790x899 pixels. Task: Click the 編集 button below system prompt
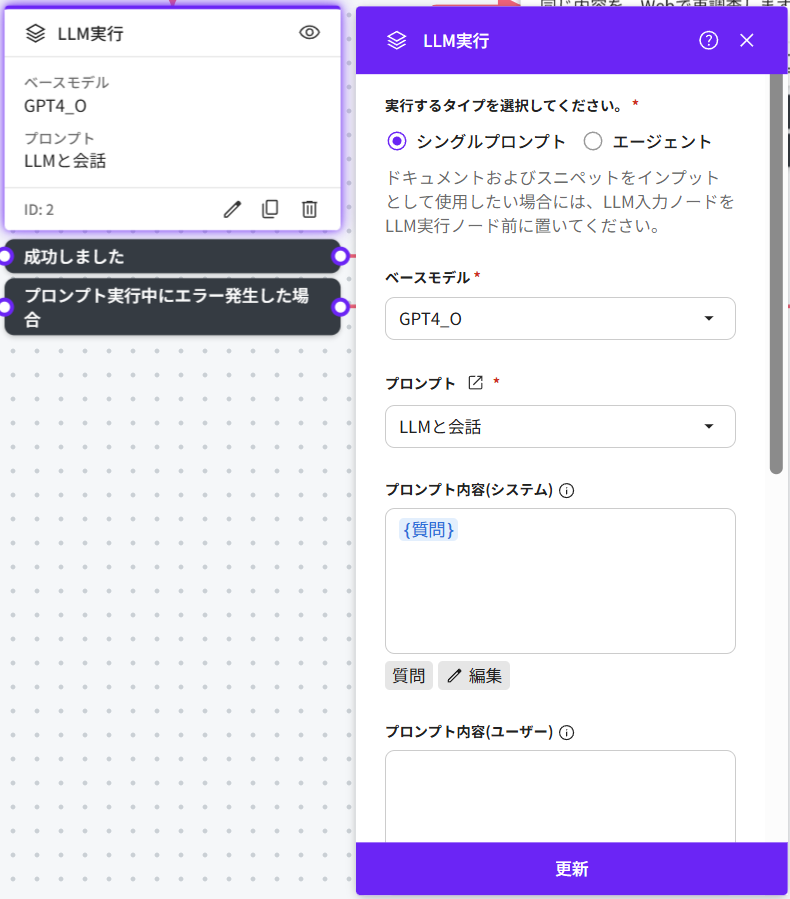pyautogui.click(x=474, y=676)
